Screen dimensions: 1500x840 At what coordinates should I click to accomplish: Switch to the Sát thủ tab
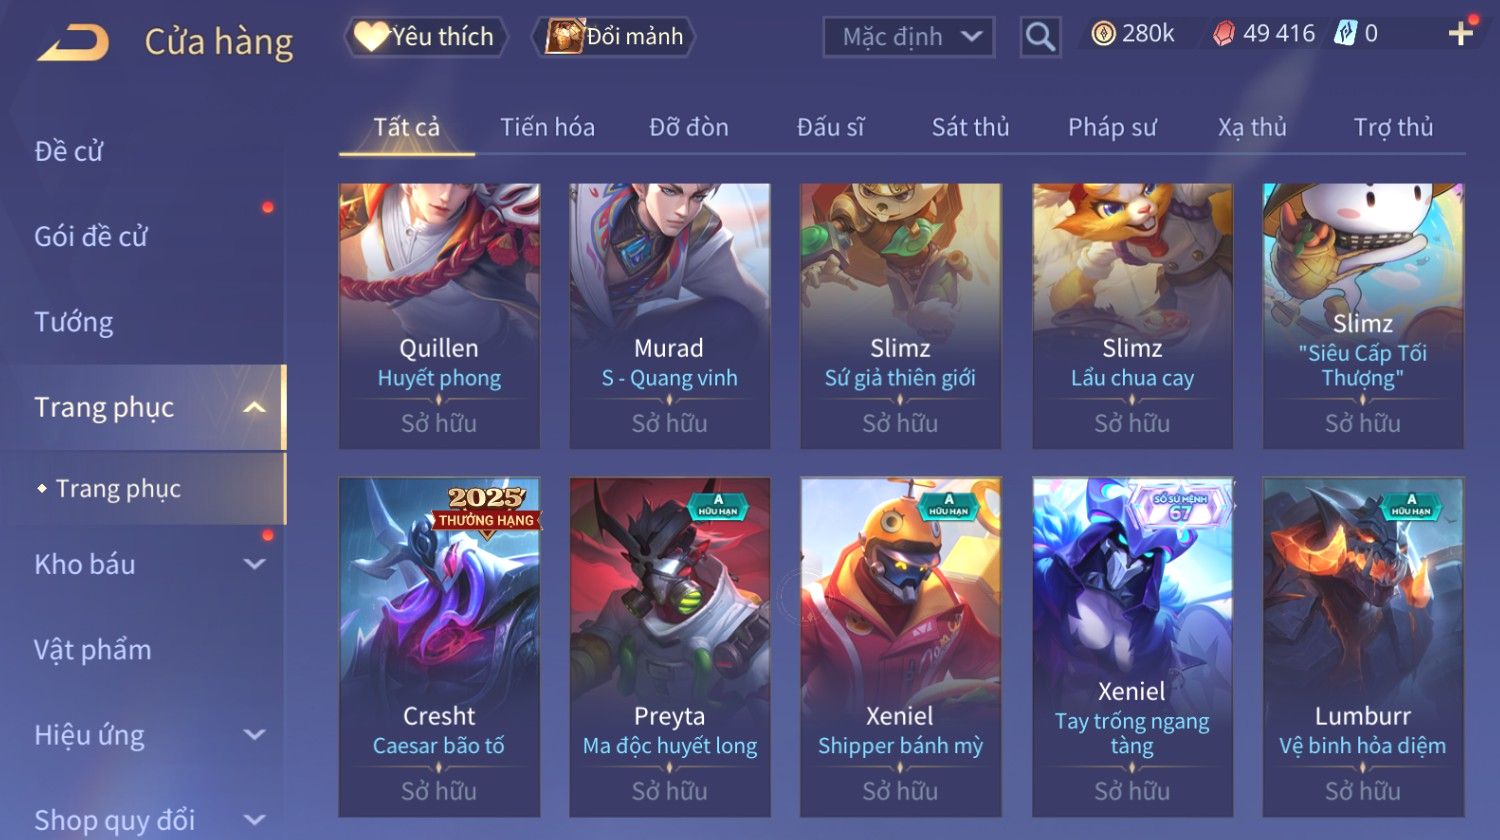pos(970,127)
